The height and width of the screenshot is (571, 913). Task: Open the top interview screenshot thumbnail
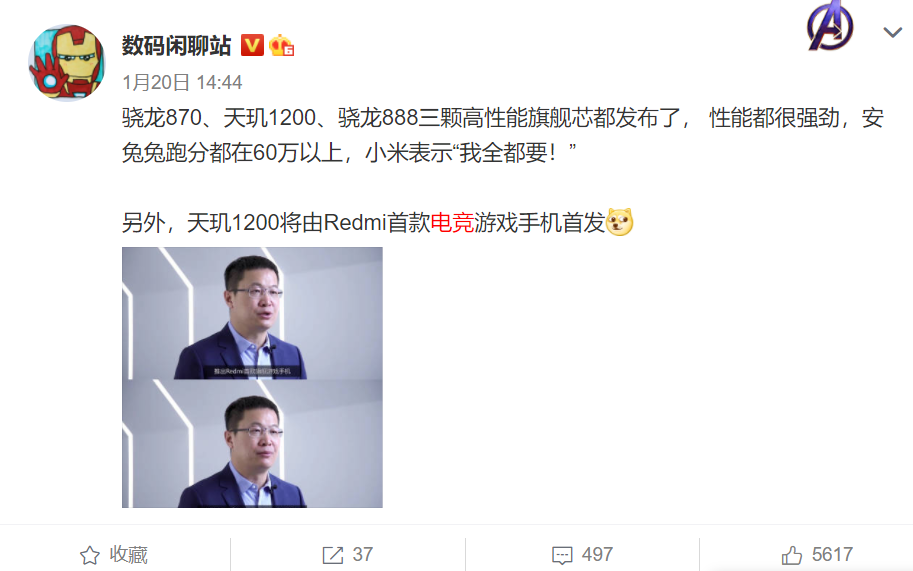tap(252, 313)
